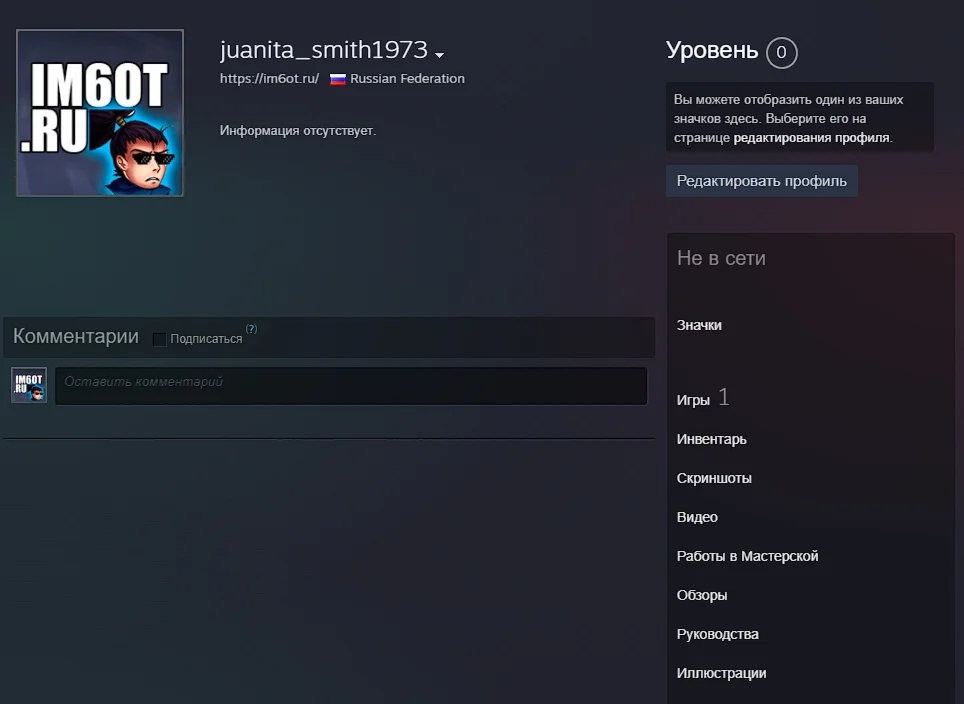Open the large IM6OT.RU profile avatar
The image size is (964, 704).
(100, 113)
